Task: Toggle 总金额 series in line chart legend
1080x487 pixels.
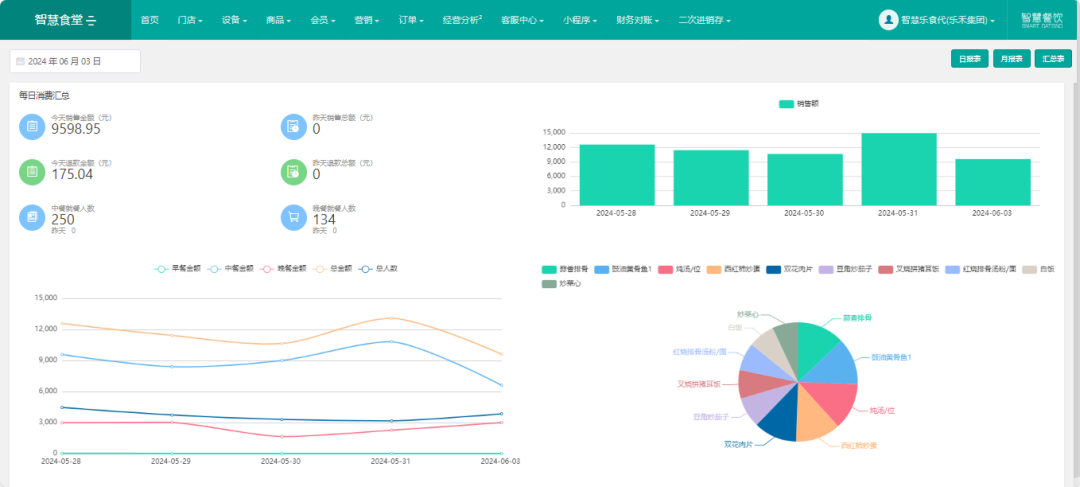Action: (333, 269)
